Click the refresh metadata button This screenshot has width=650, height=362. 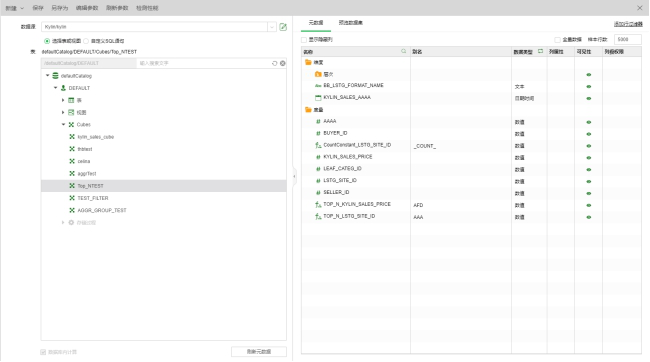(259, 352)
